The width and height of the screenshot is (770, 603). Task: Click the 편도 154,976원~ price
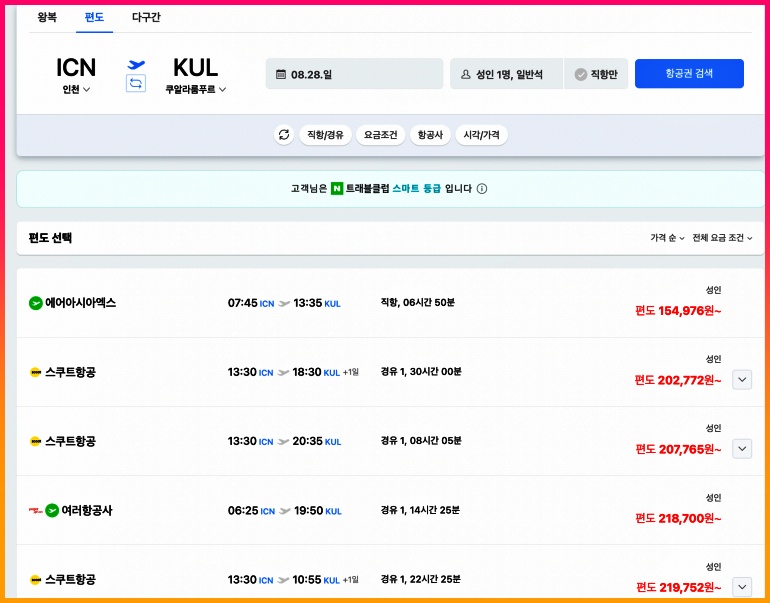678,311
